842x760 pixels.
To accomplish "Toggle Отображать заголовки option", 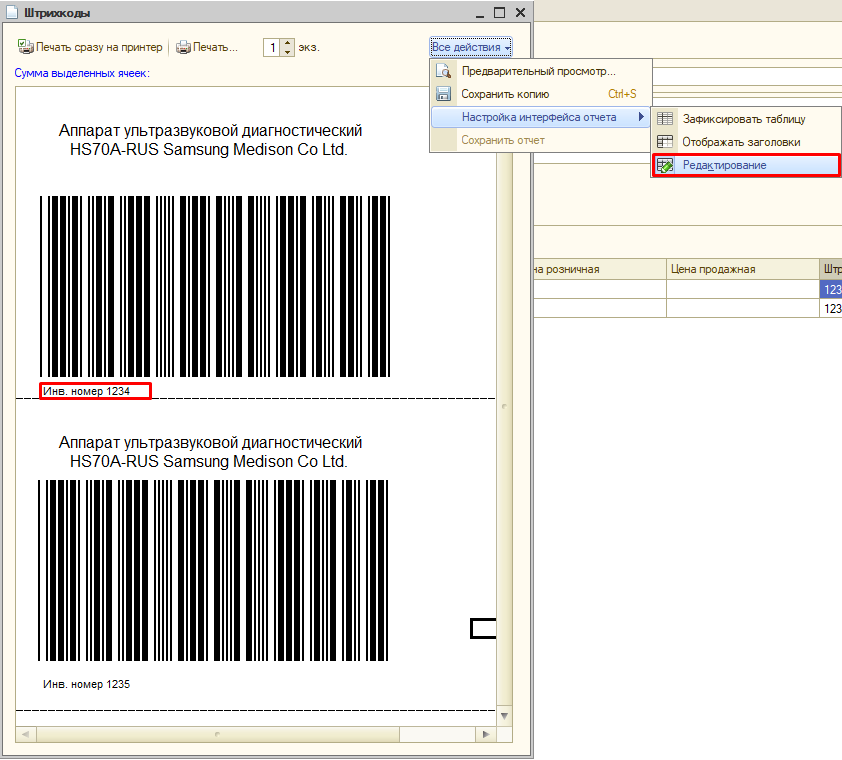I will tap(741, 142).
